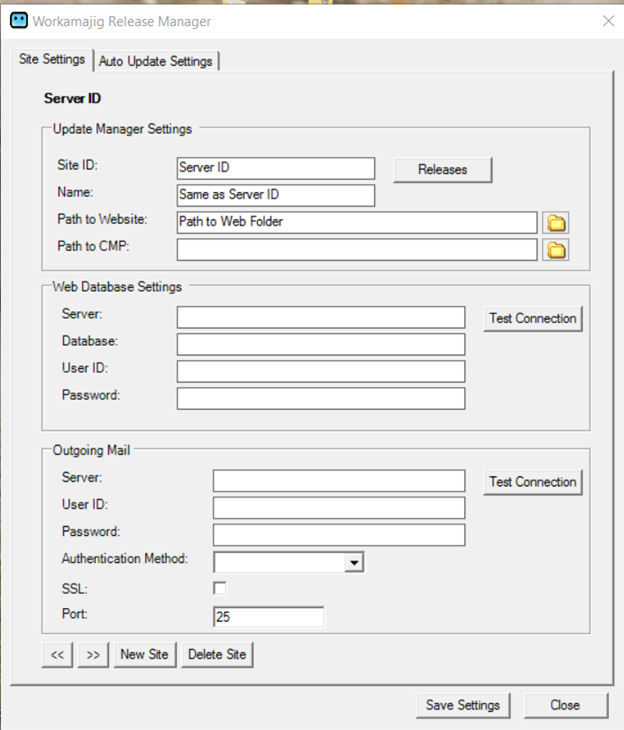Focus the Name field
This screenshot has height=730, width=624.
[276, 195]
